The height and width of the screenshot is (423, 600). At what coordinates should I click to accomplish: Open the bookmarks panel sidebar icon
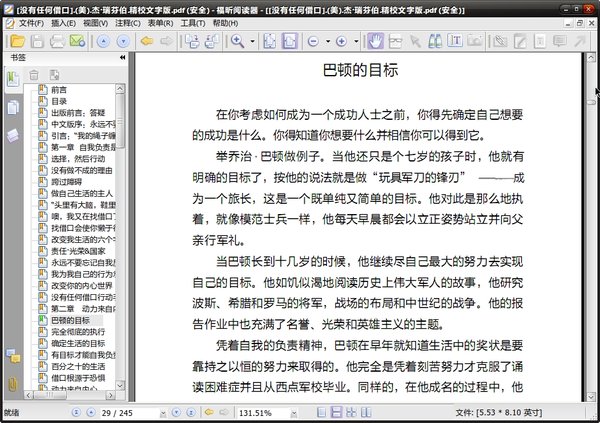[x=13, y=79]
